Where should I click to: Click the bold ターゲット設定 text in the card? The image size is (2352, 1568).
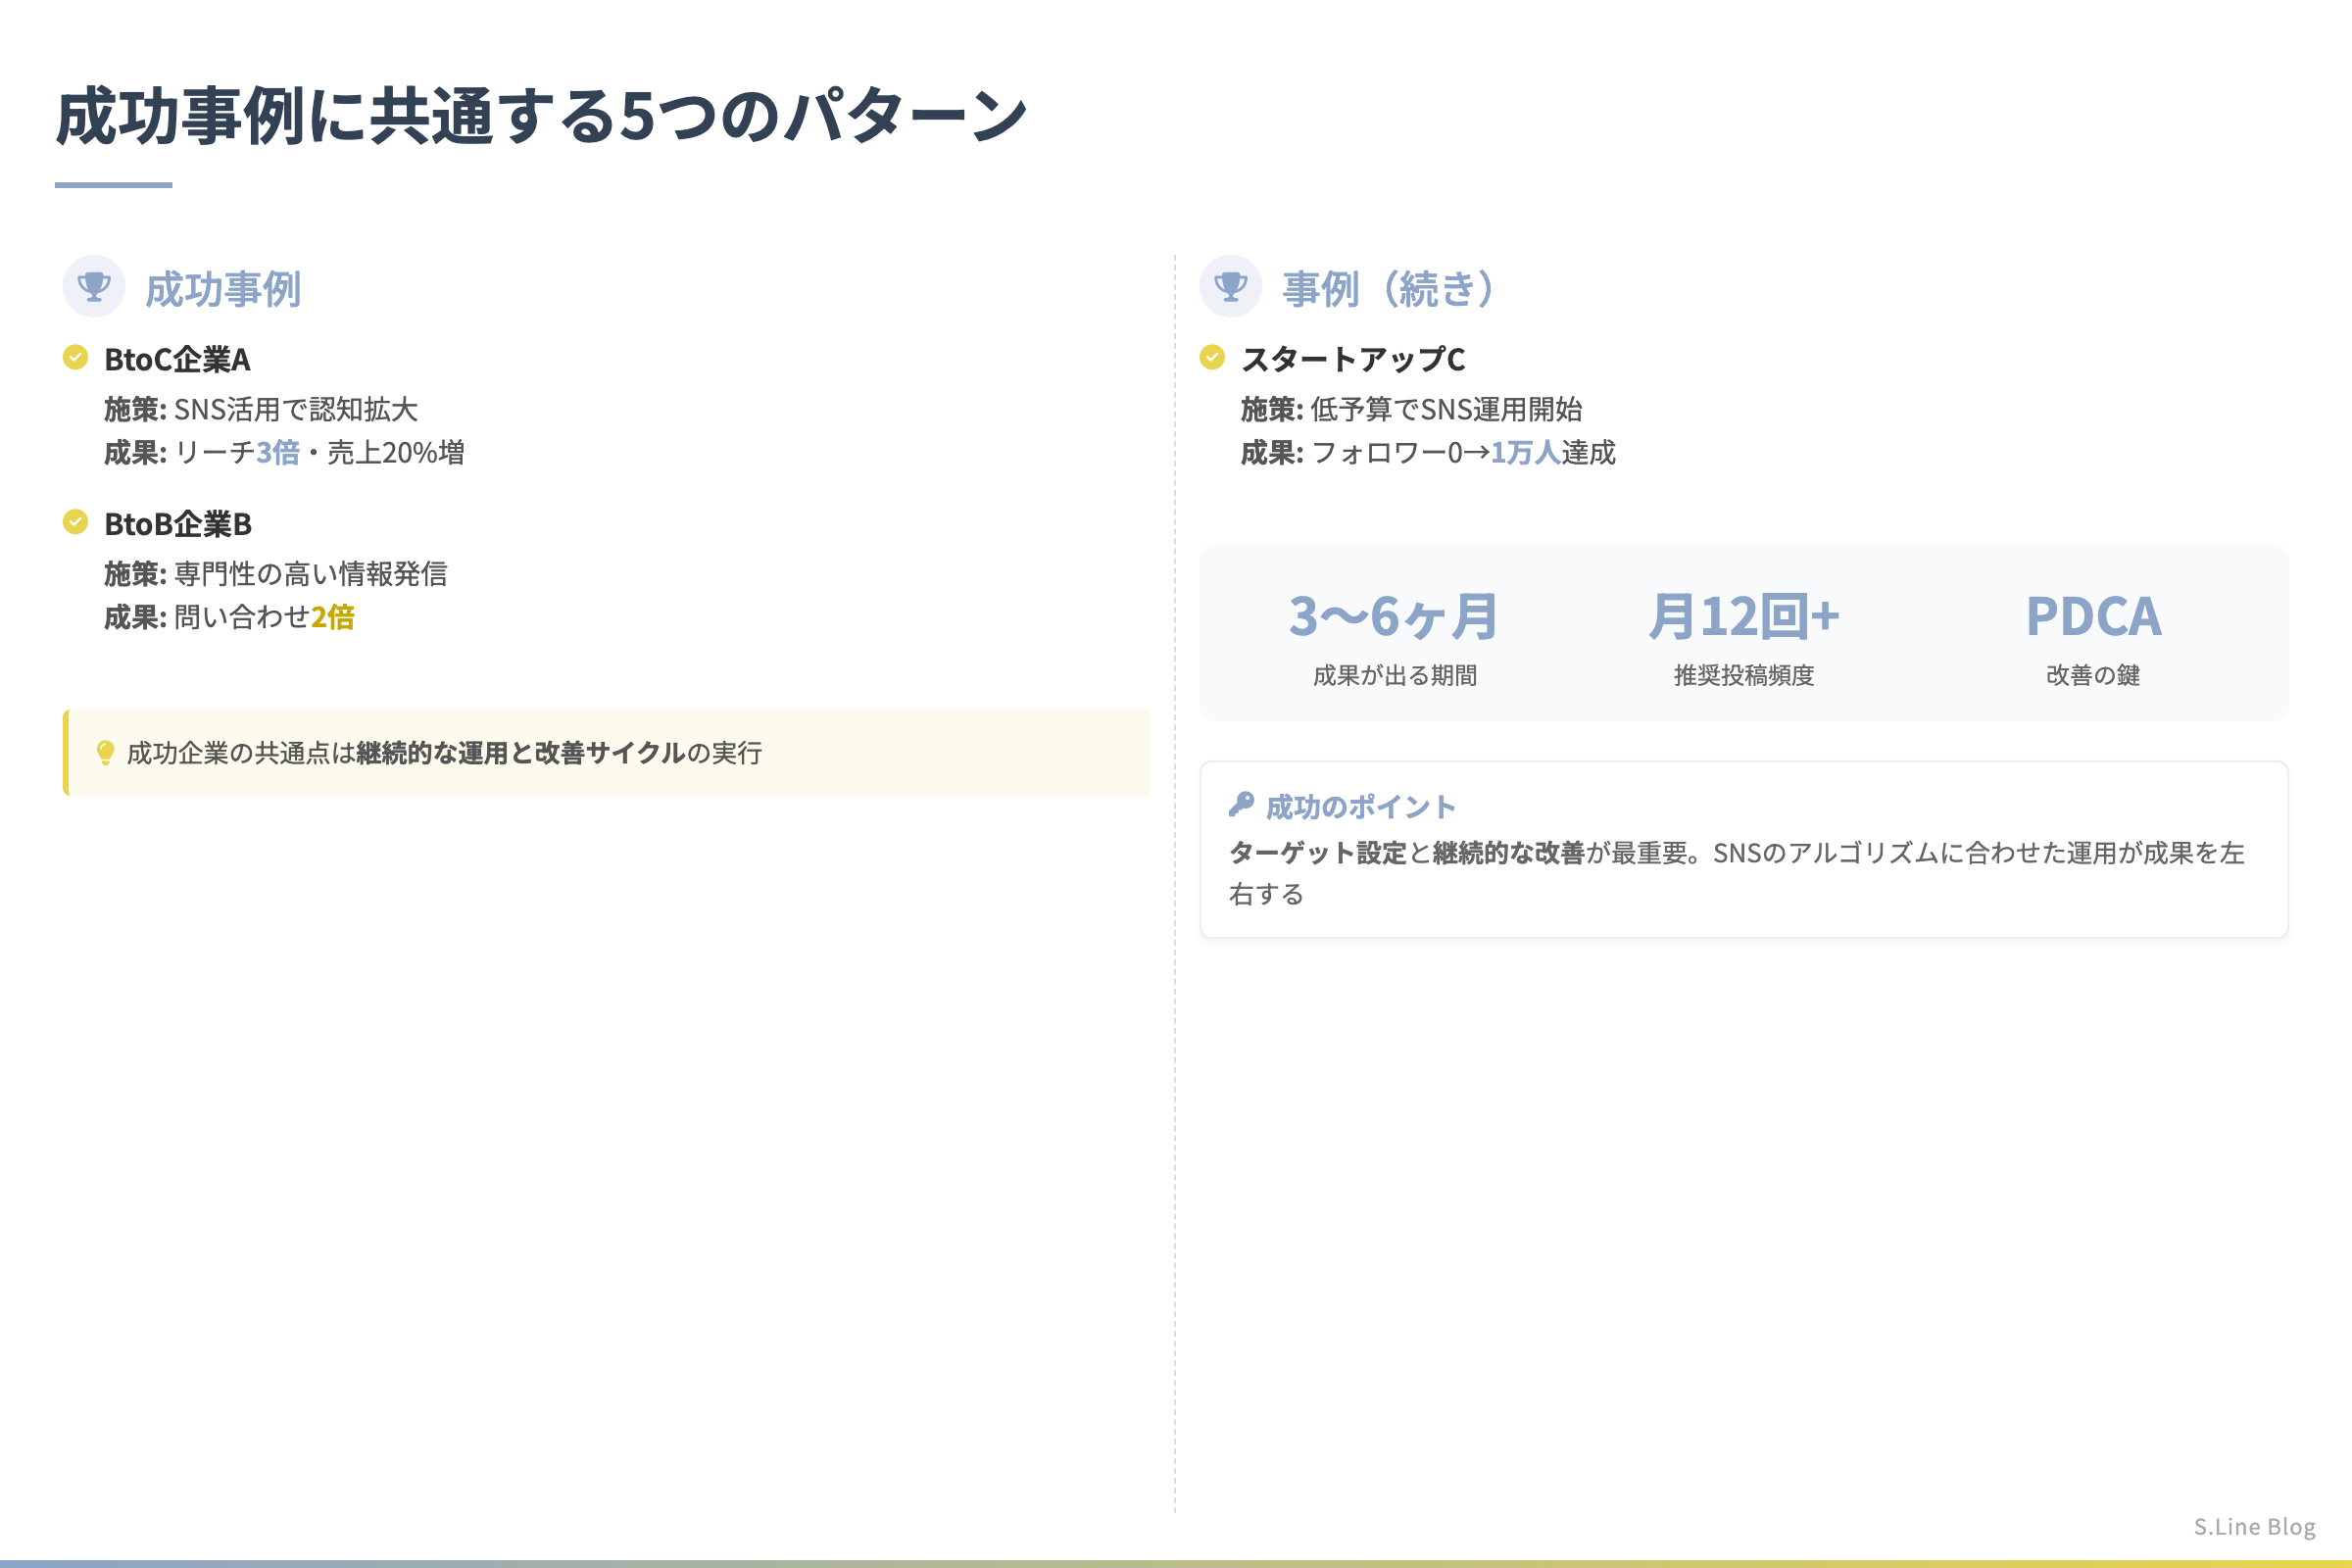[x=1317, y=853]
